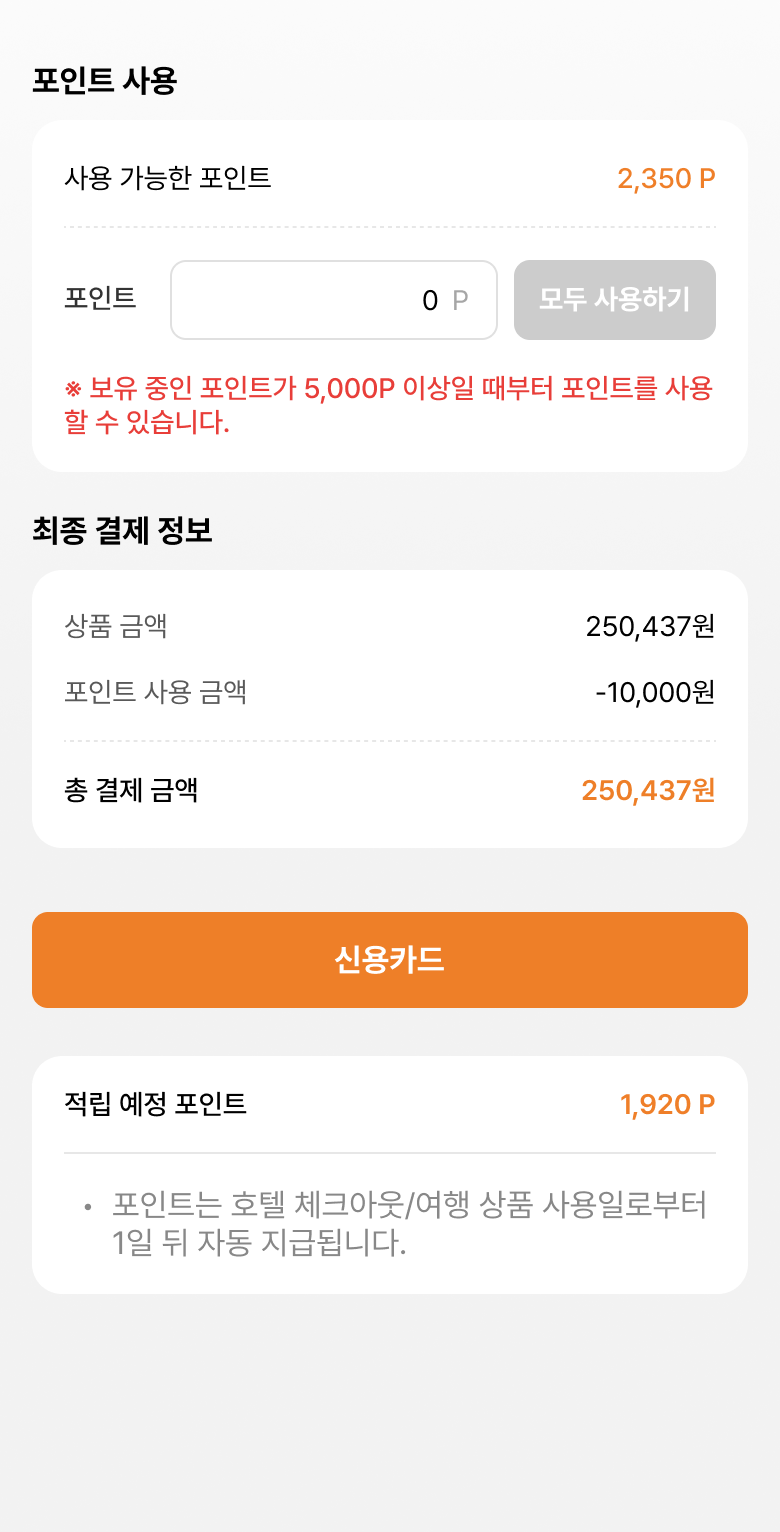Click the orange 250,437원 total amount

pos(648,791)
